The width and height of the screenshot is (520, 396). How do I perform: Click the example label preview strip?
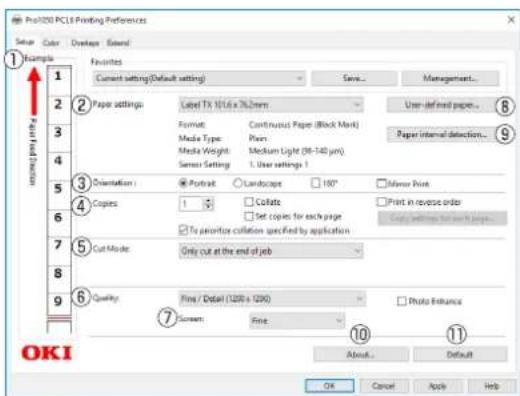click(x=59, y=199)
